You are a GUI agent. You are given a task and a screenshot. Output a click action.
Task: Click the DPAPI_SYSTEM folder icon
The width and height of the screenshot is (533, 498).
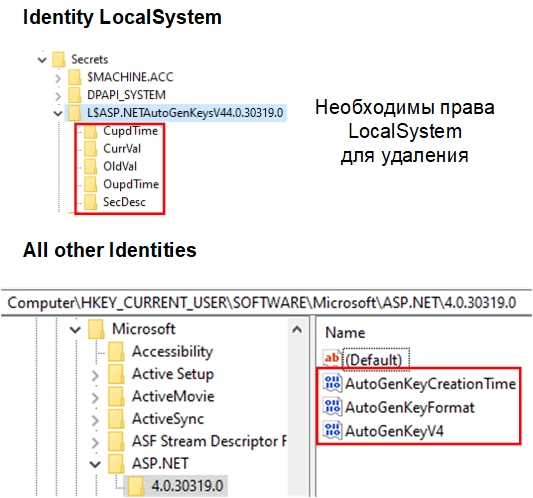point(74,95)
